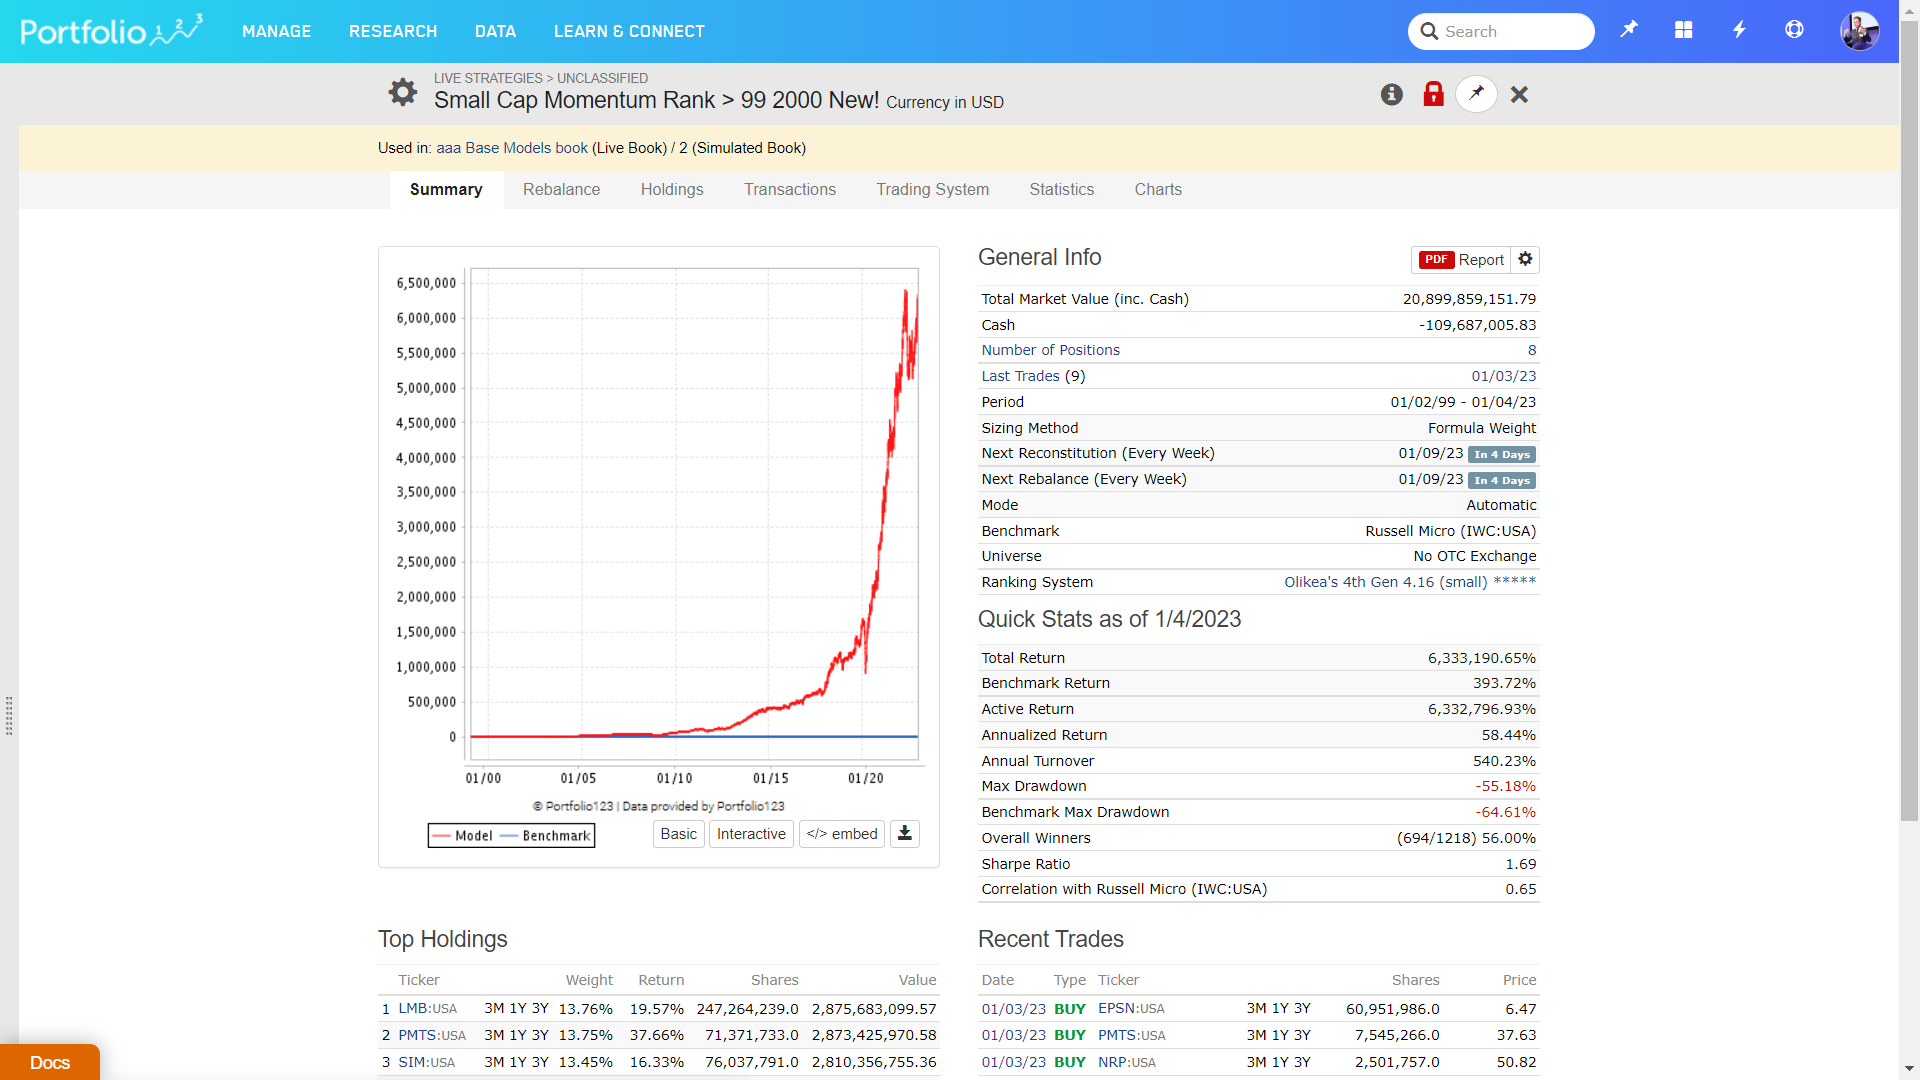Select the Summary tab

point(446,189)
